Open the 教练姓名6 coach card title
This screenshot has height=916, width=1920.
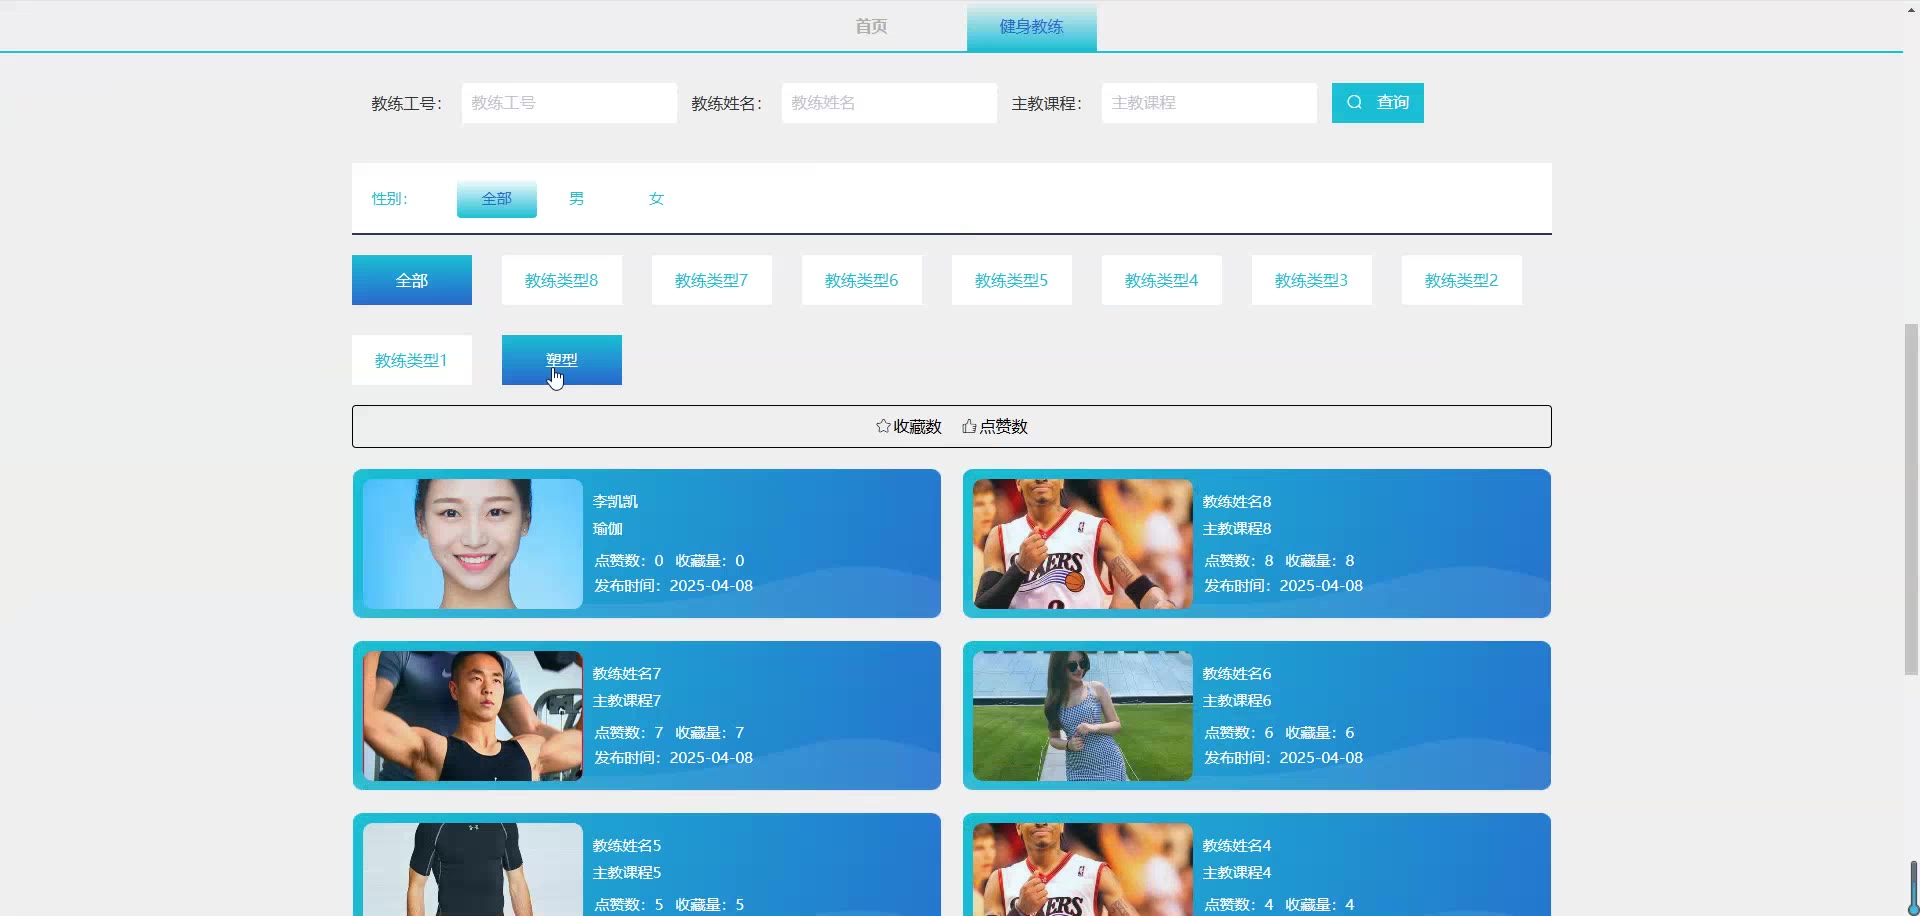tap(1236, 674)
